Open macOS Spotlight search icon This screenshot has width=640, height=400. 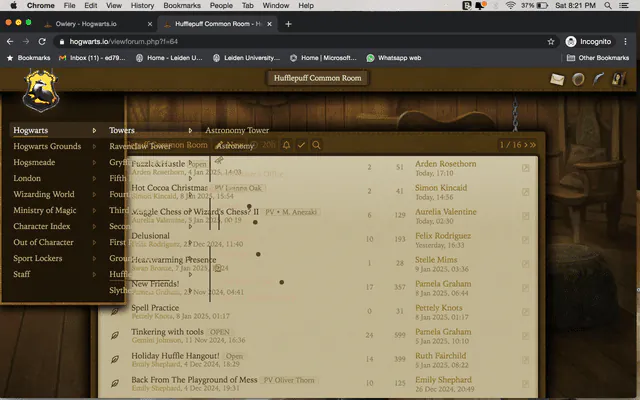tap(608, 5)
